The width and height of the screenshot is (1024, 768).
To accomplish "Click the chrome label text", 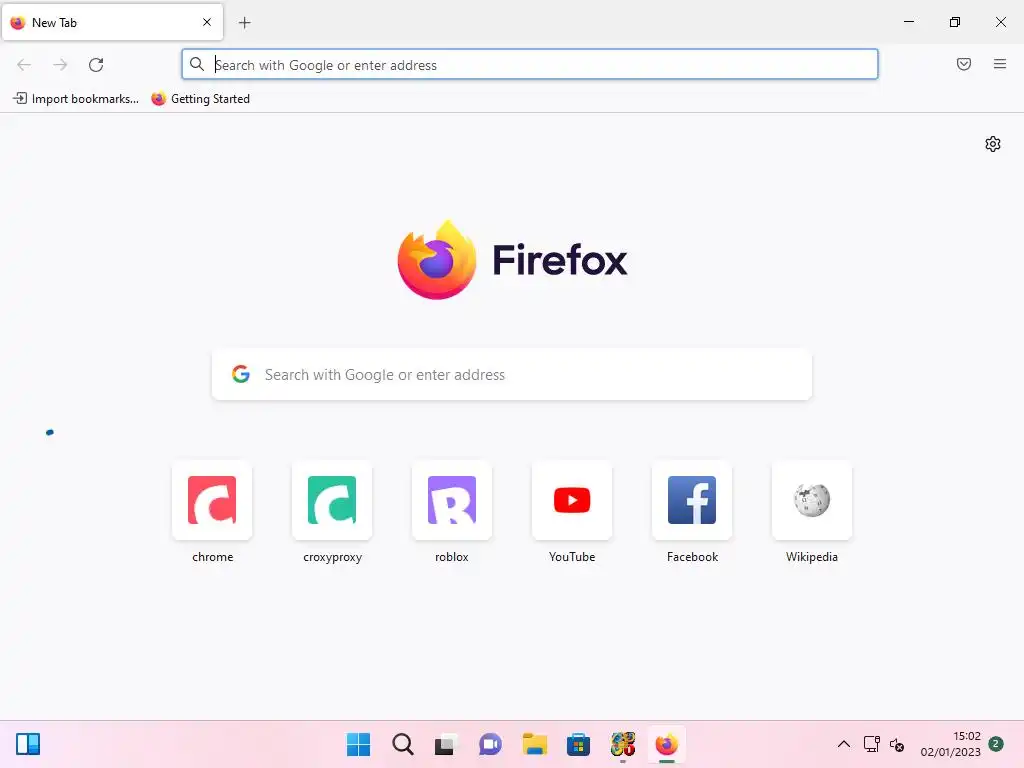I will [x=212, y=557].
